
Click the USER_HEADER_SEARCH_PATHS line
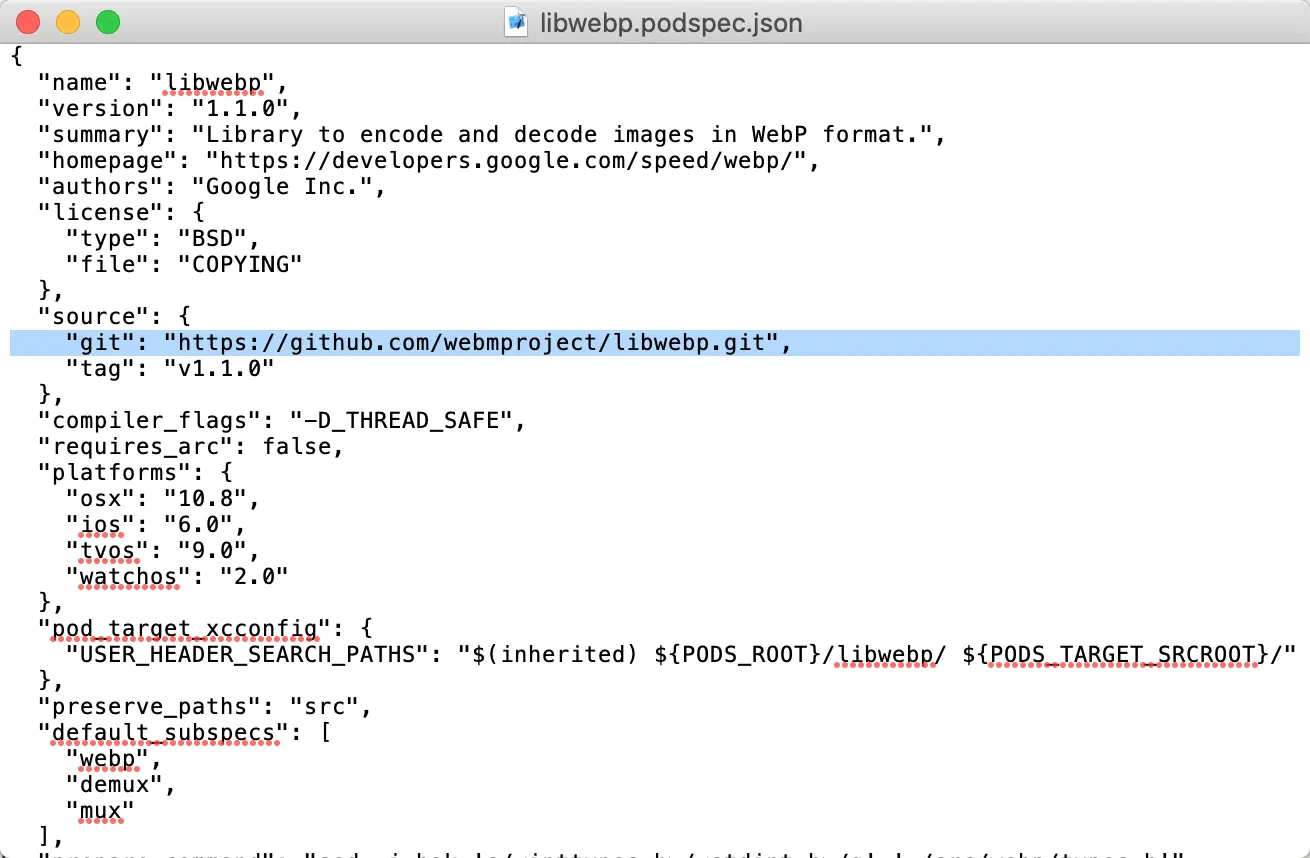coord(682,654)
